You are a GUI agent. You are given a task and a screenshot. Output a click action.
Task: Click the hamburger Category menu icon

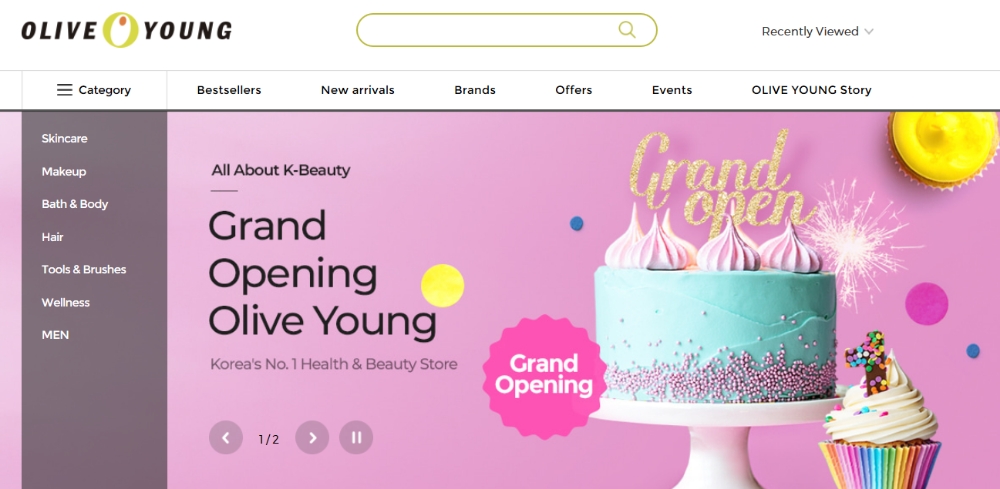pyautogui.click(x=64, y=90)
